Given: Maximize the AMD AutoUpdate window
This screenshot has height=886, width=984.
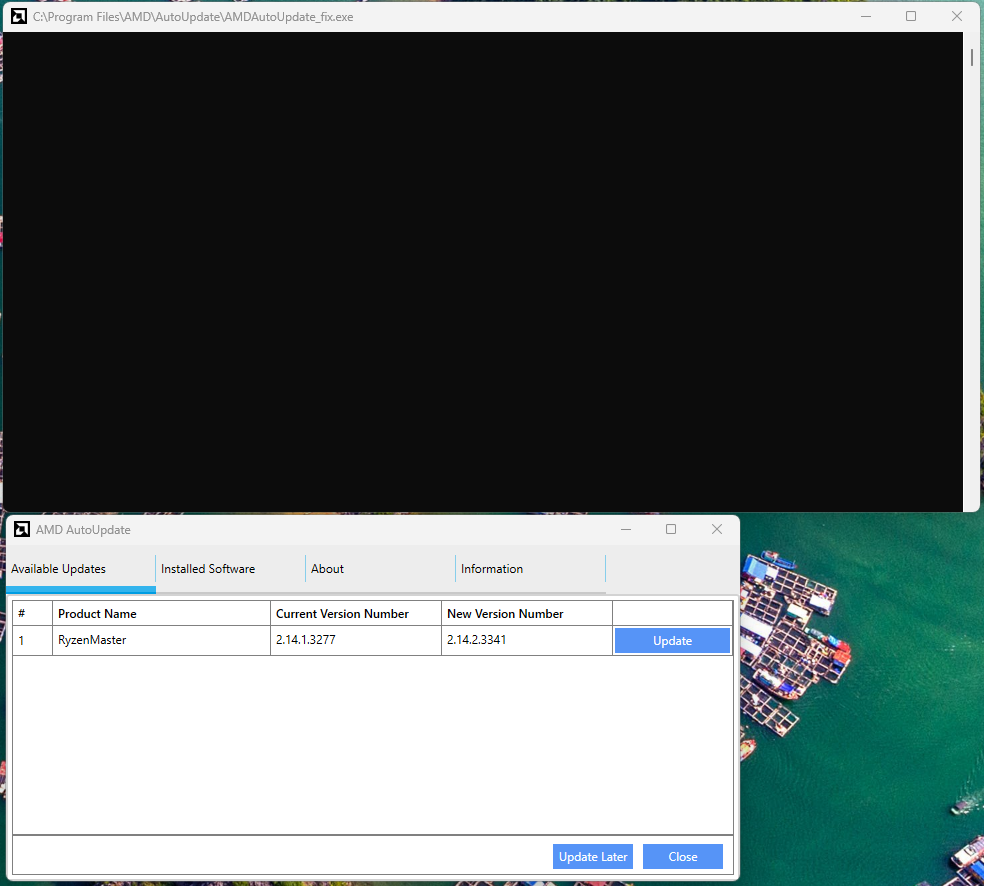Looking at the screenshot, I should click(671, 530).
